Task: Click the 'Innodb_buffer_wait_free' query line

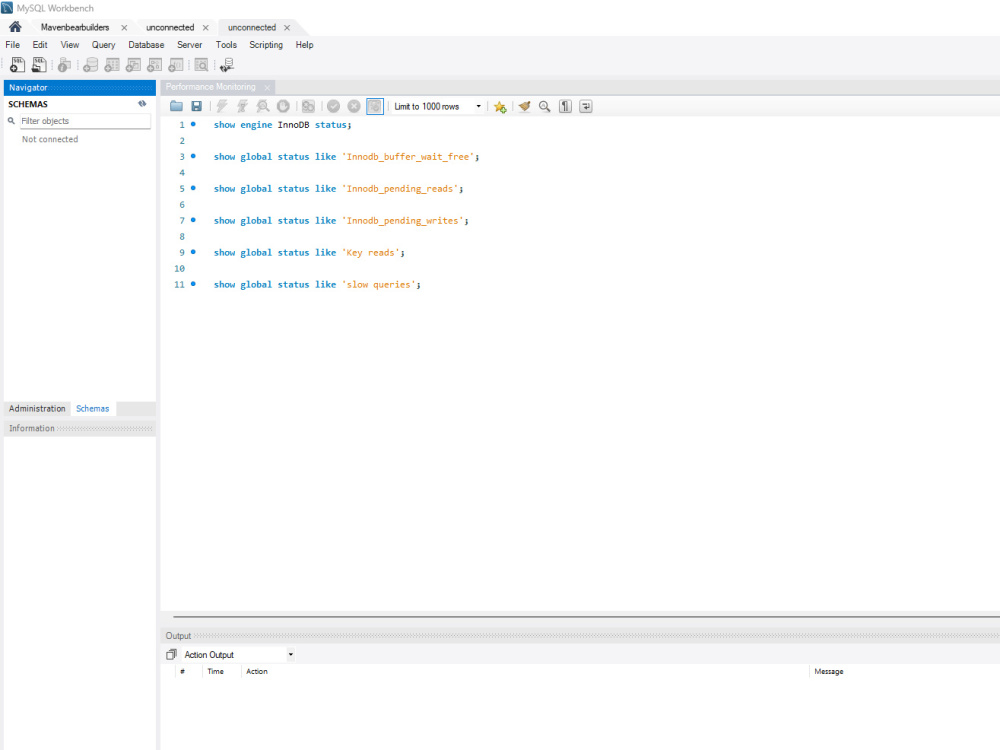Action: pos(346,157)
